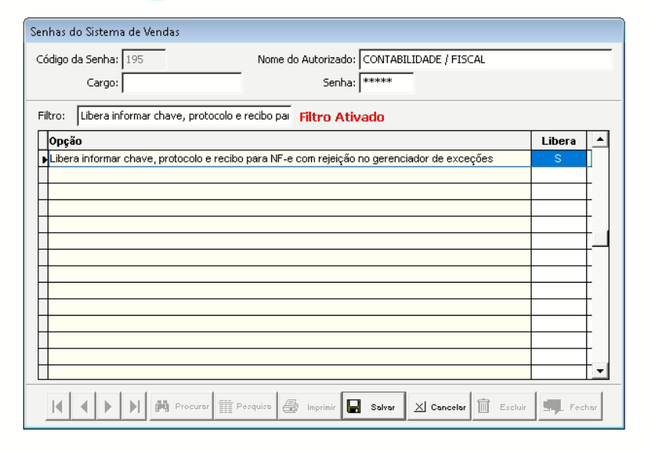Click the Excluir trash button

click(503, 407)
